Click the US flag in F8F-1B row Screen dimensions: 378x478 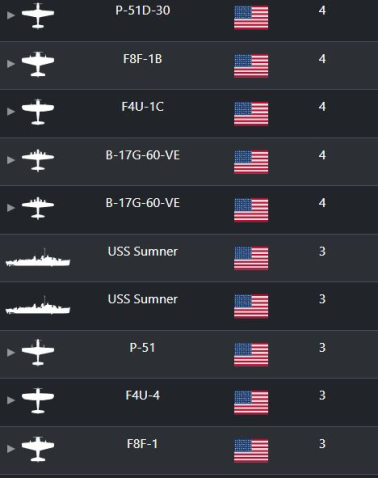(251, 66)
